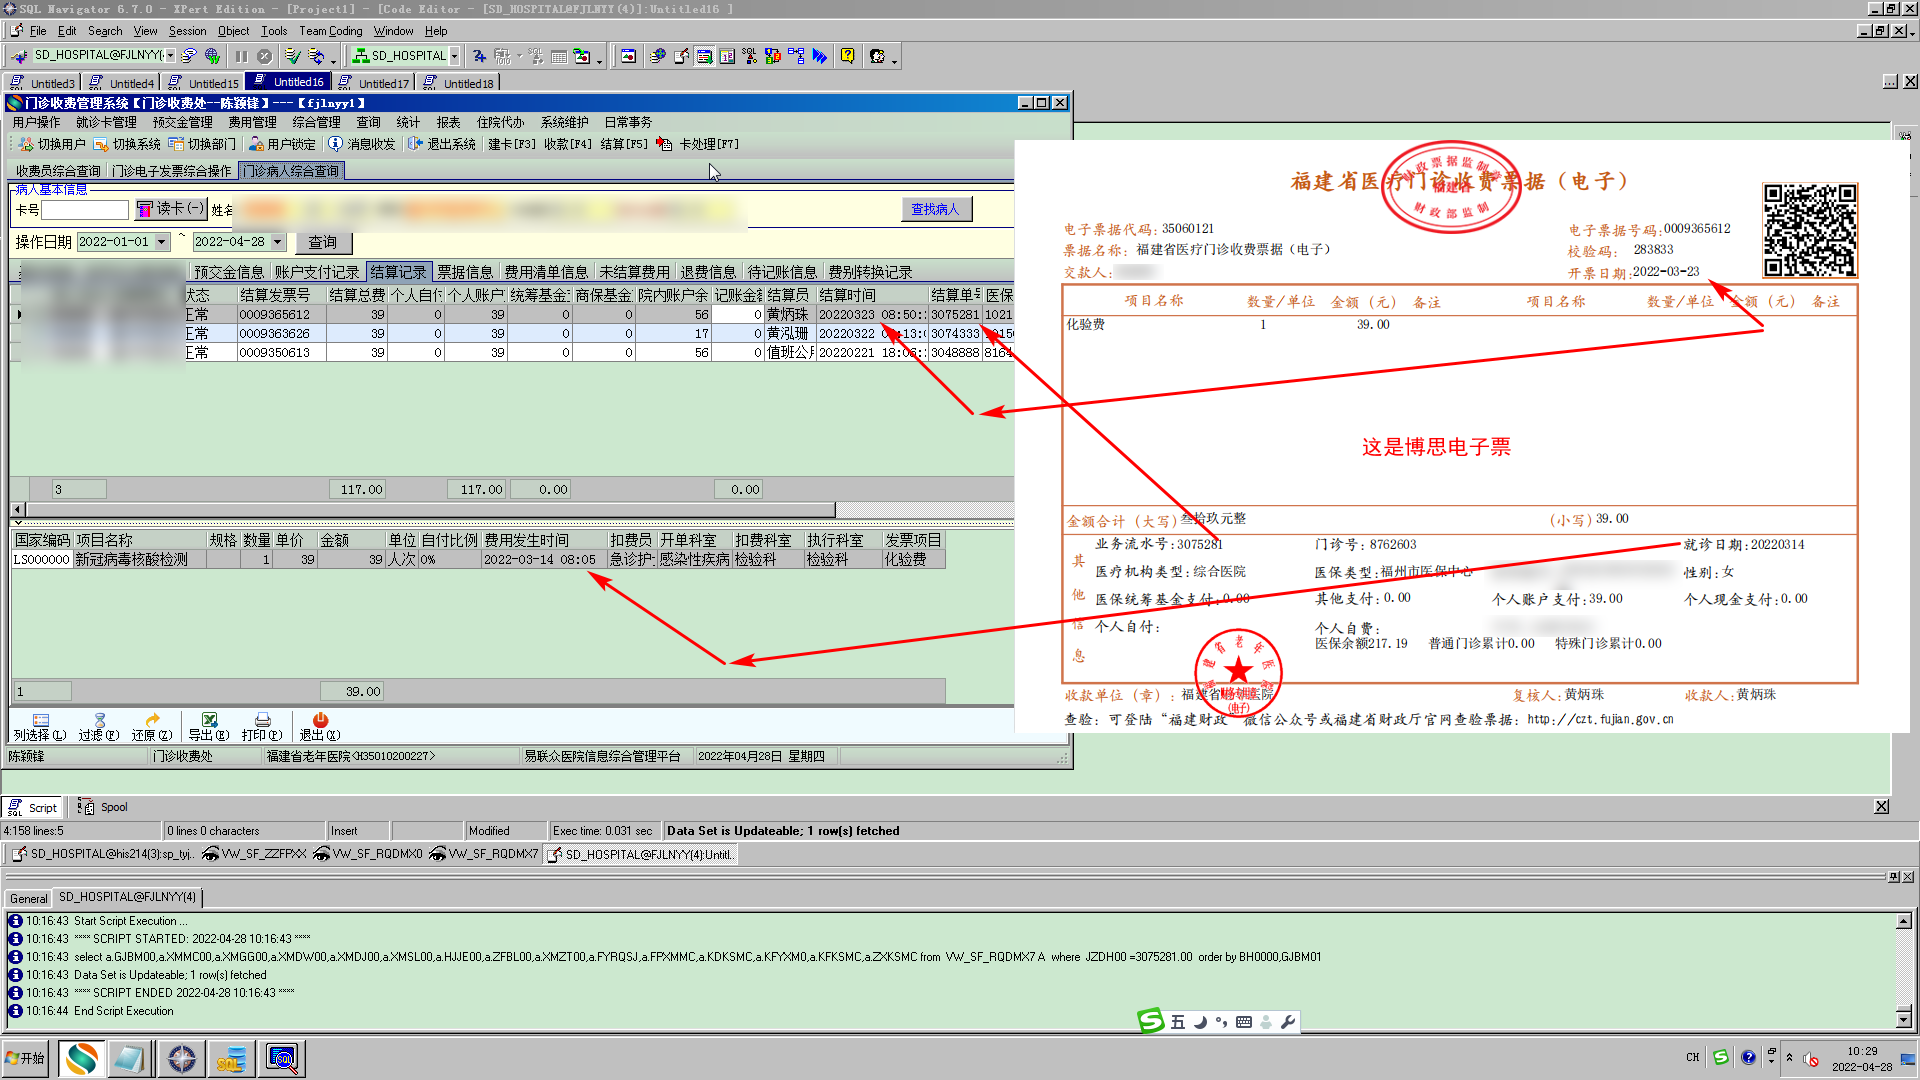Click yellow help question mark toolbar icon
Image resolution: width=1920 pixels, height=1080 pixels.
(847, 56)
